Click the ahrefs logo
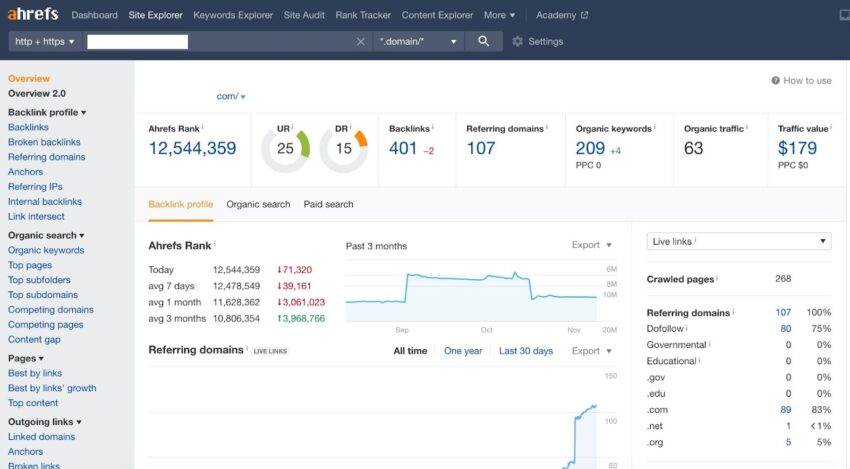Viewport: 850px width, 469px height. coord(33,14)
